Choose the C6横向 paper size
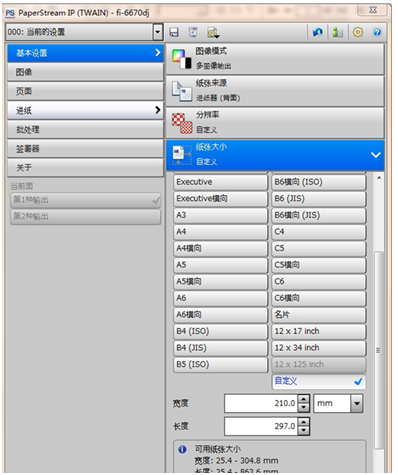The height and width of the screenshot is (475, 398). (x=319, y=298)
